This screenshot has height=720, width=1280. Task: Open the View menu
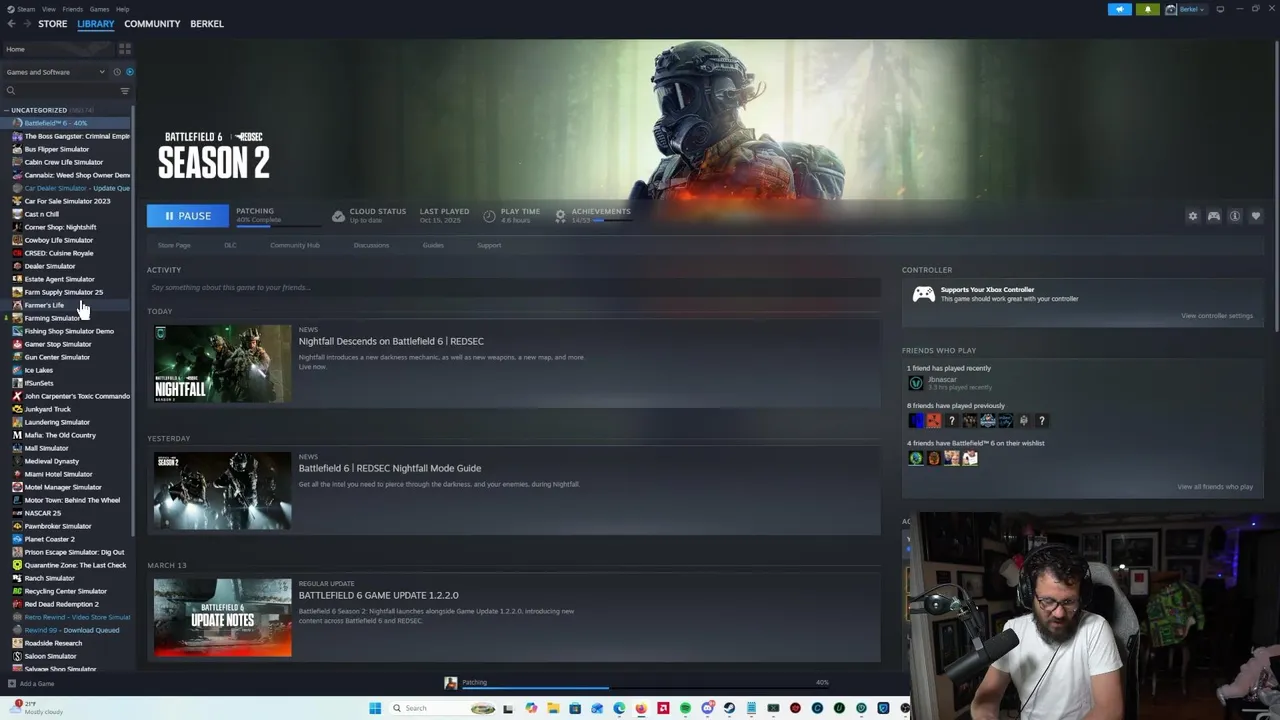(x=48, y=9)
